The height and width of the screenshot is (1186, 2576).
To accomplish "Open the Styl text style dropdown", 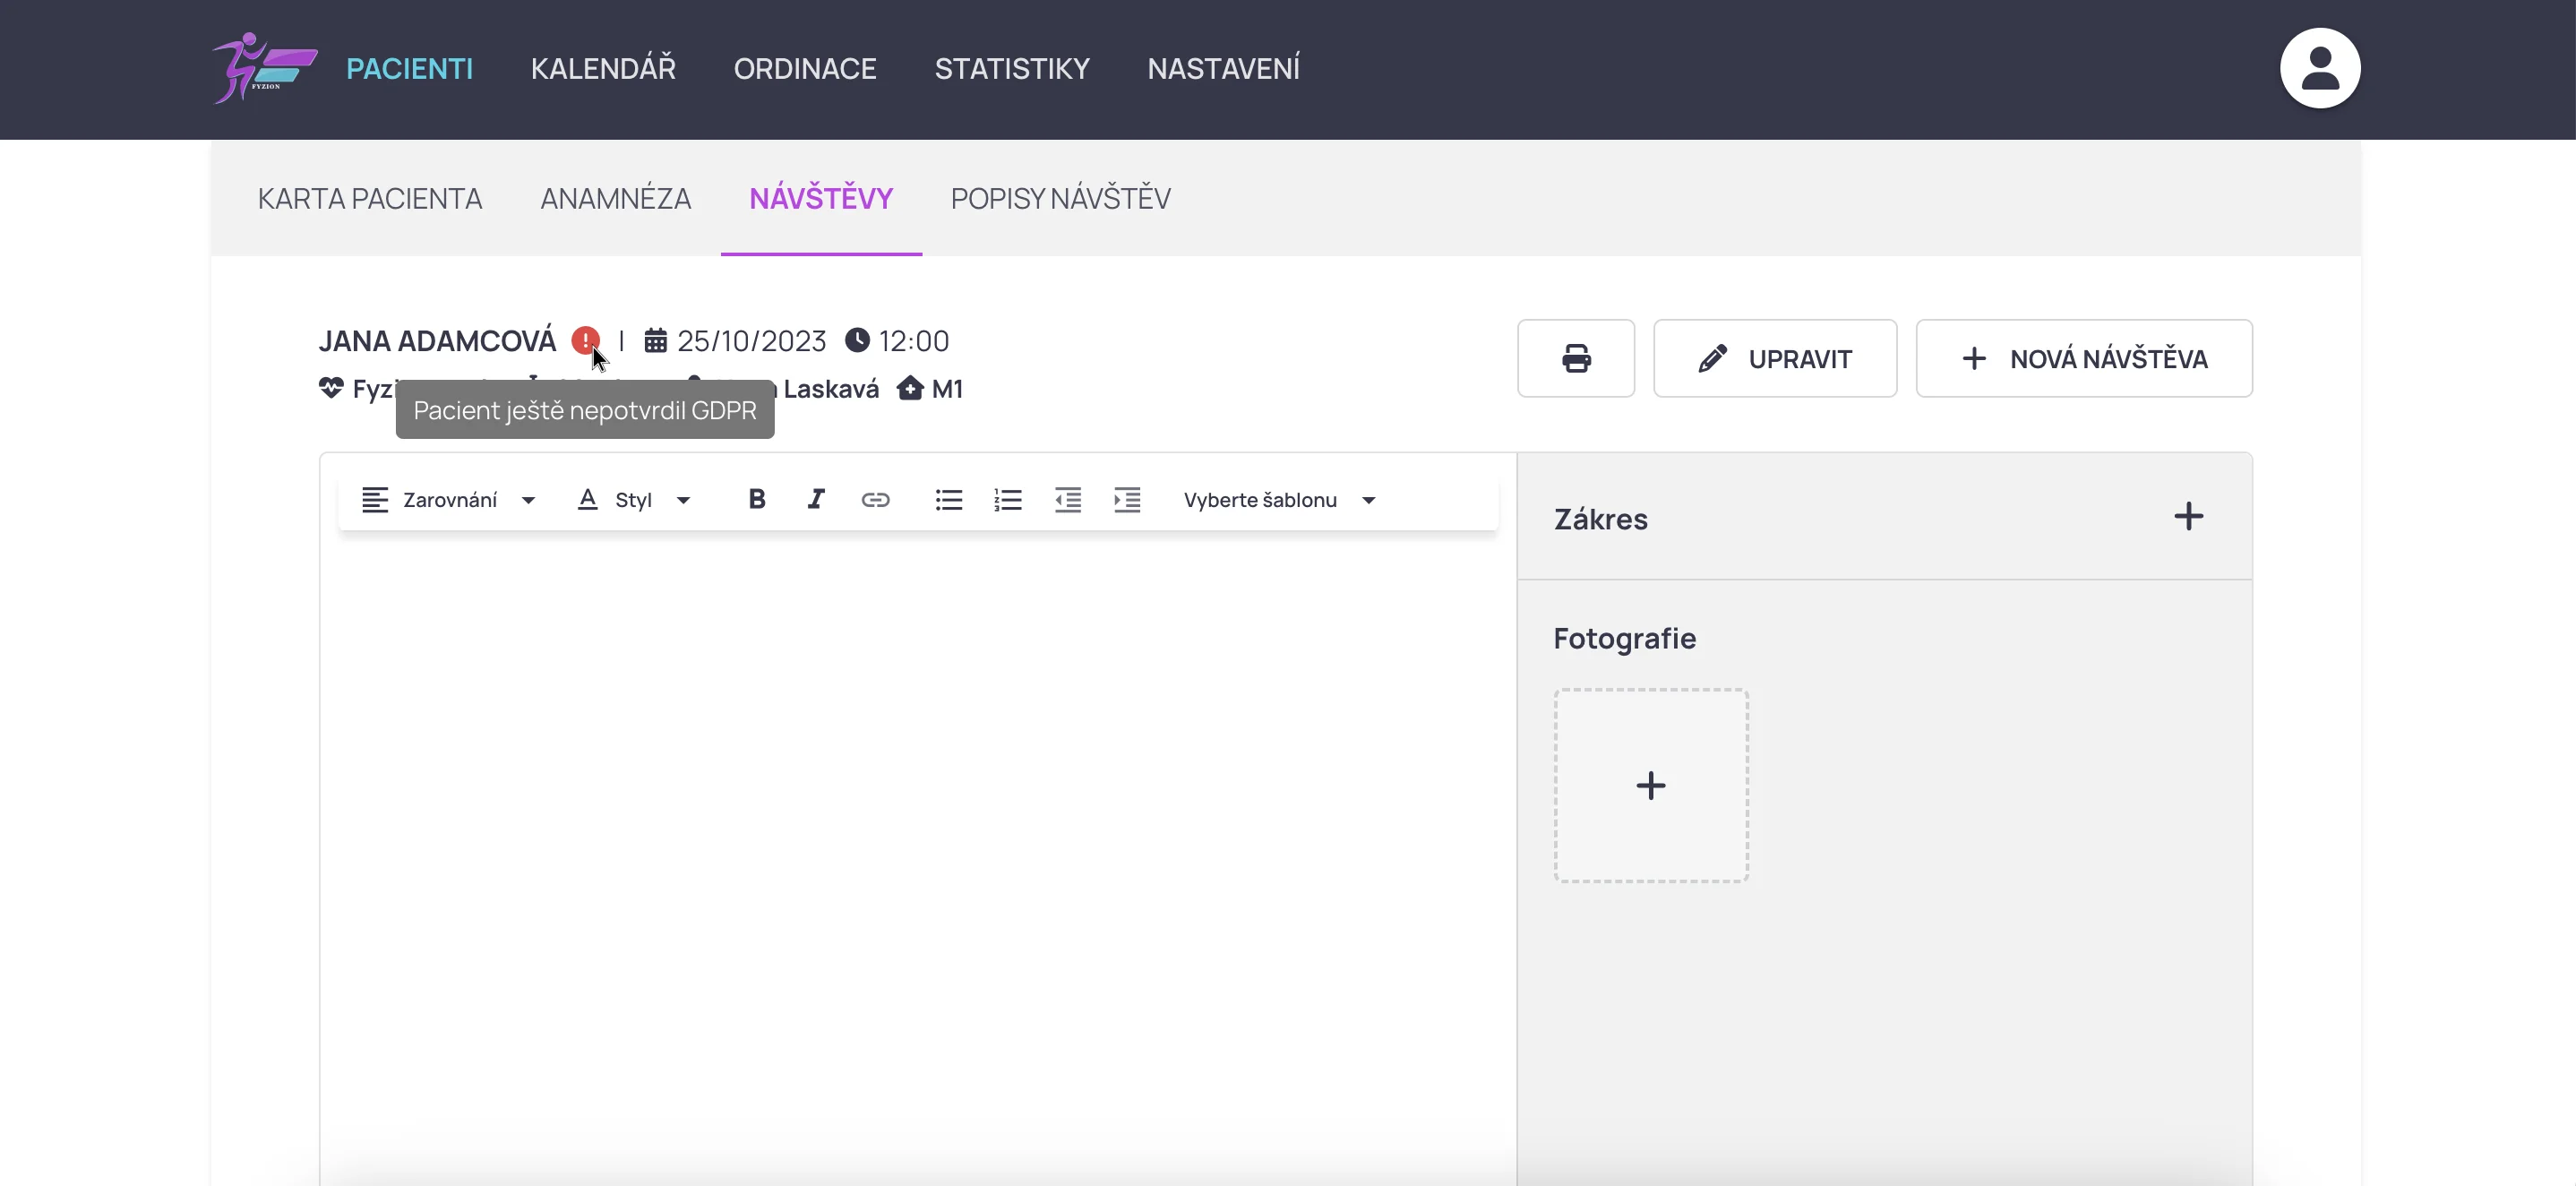I will click(x=634, y=499).
